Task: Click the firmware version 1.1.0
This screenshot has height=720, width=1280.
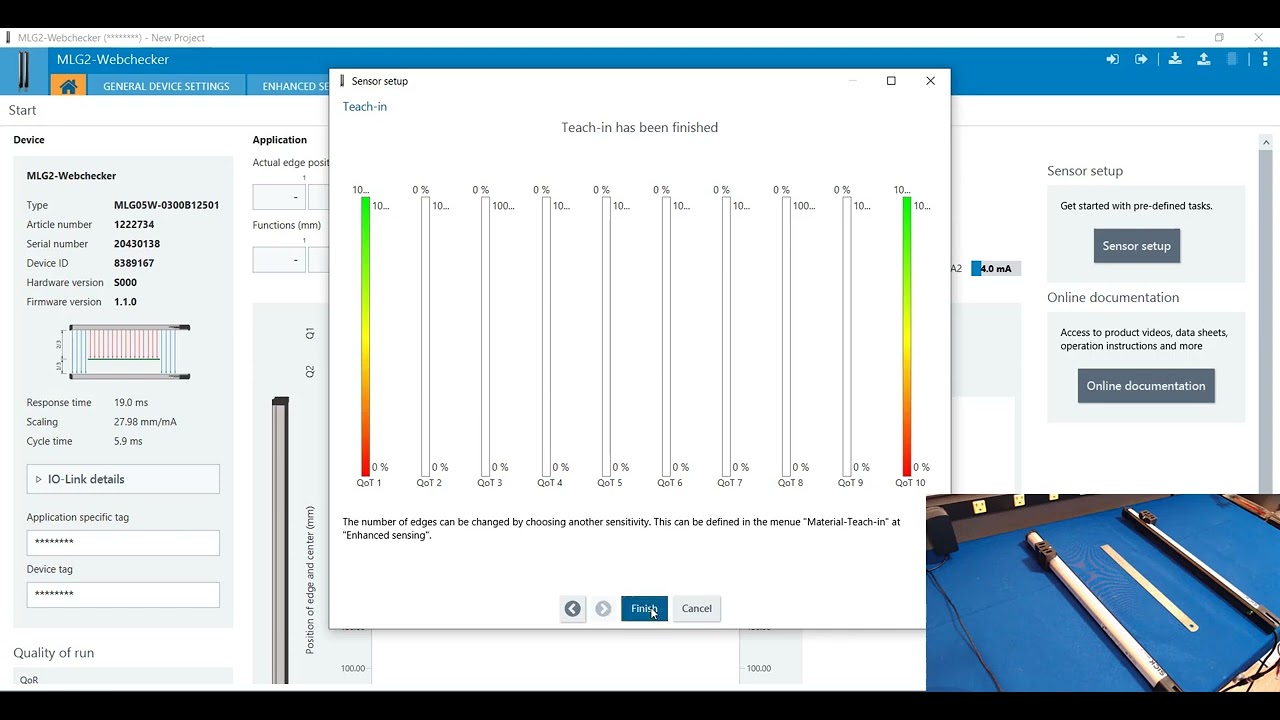Action: click(125, 302)
